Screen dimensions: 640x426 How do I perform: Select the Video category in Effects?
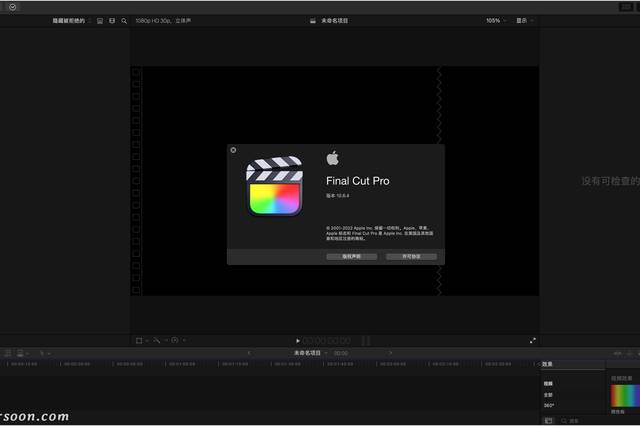click(x=548, y=384)
